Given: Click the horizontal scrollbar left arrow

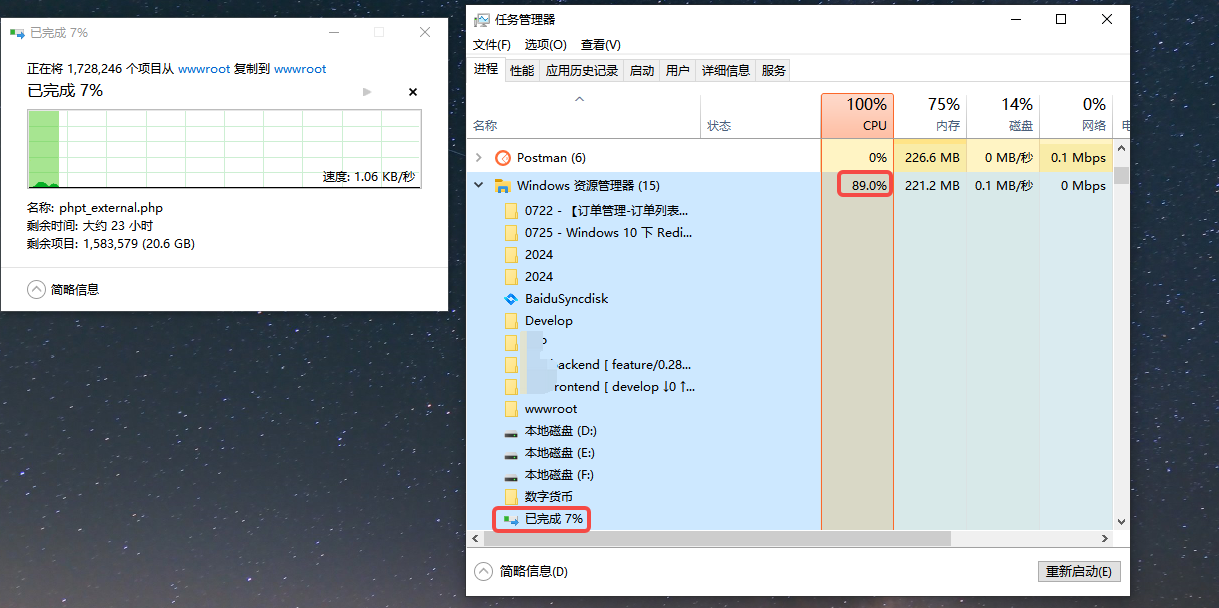Looking at the screenshot, I should click(x=474, y=538).
